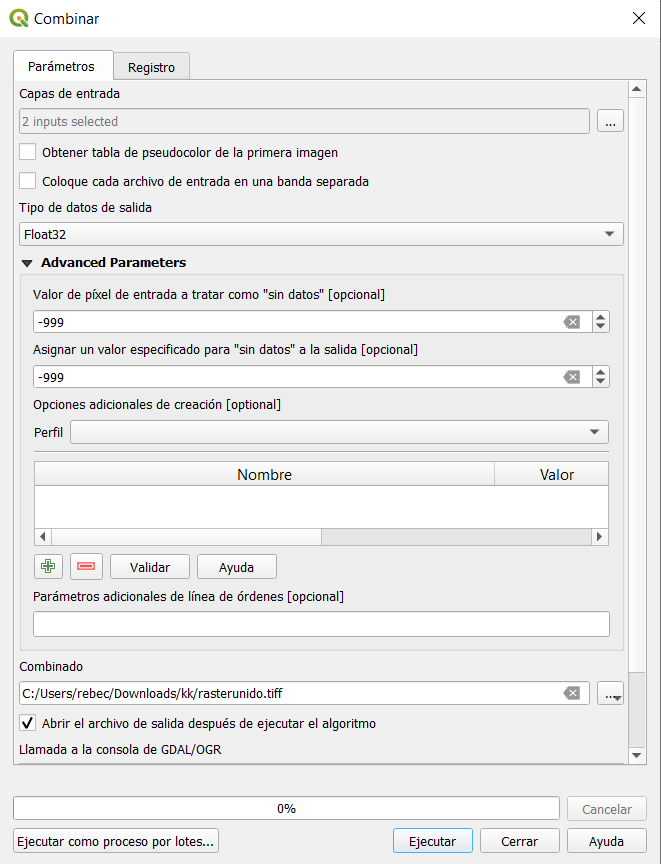Open the Perfil dropdown list
Viewport: 661px width, 864px height.
[x=339, y=432]
